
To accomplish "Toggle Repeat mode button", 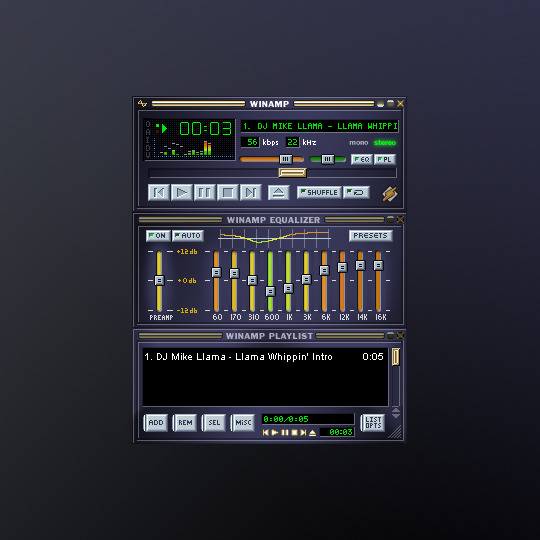I will [356, 193].
